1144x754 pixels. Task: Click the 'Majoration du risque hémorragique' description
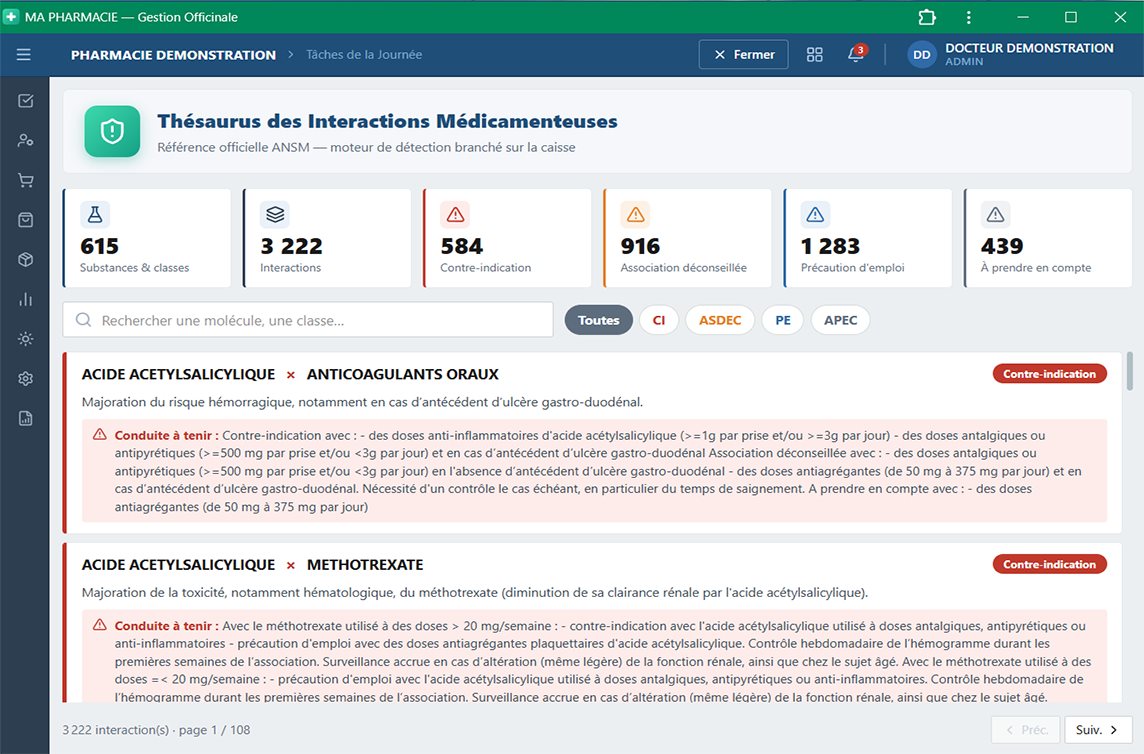coord(362,402)
